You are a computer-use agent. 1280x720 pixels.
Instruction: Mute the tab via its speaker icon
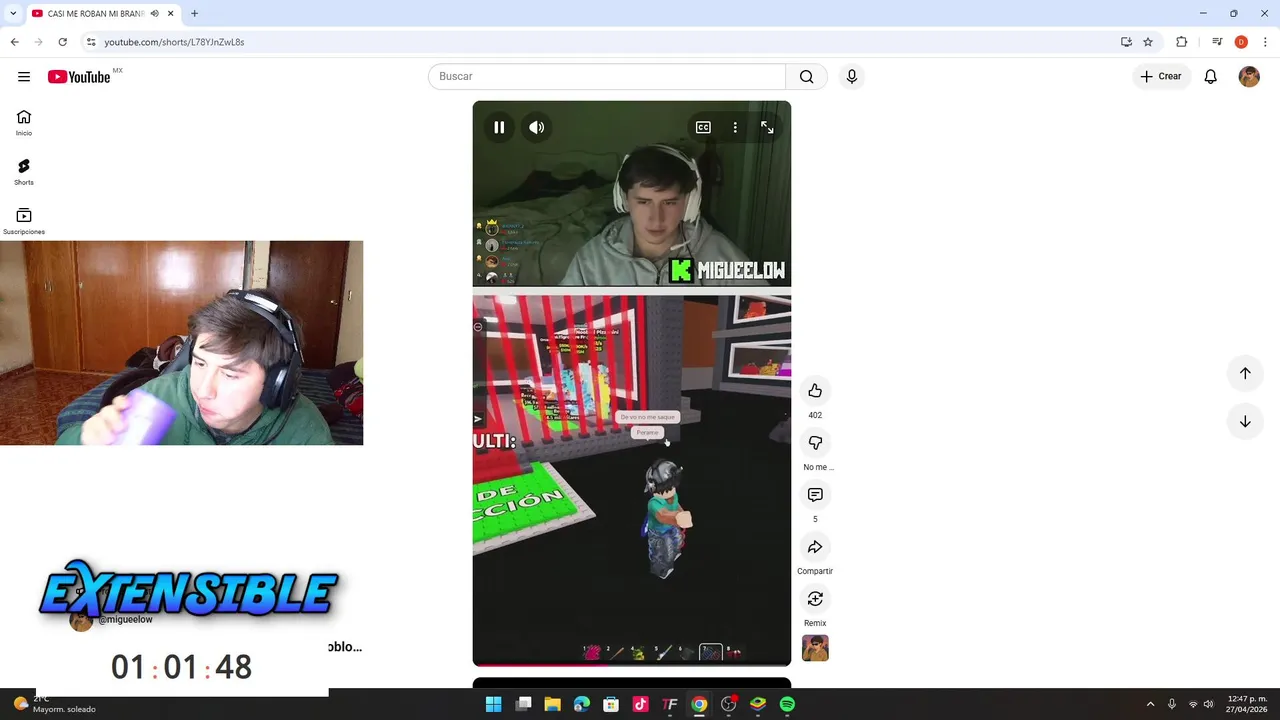154,13
